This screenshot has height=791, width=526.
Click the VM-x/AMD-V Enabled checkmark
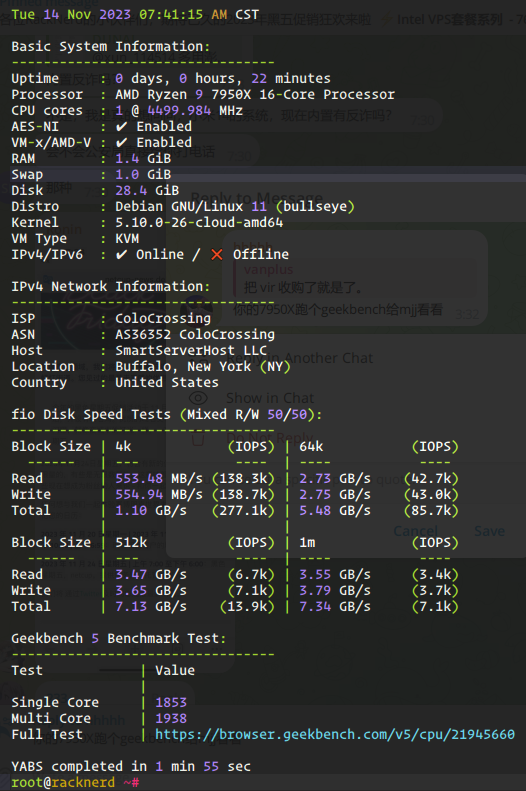point(121,142)
